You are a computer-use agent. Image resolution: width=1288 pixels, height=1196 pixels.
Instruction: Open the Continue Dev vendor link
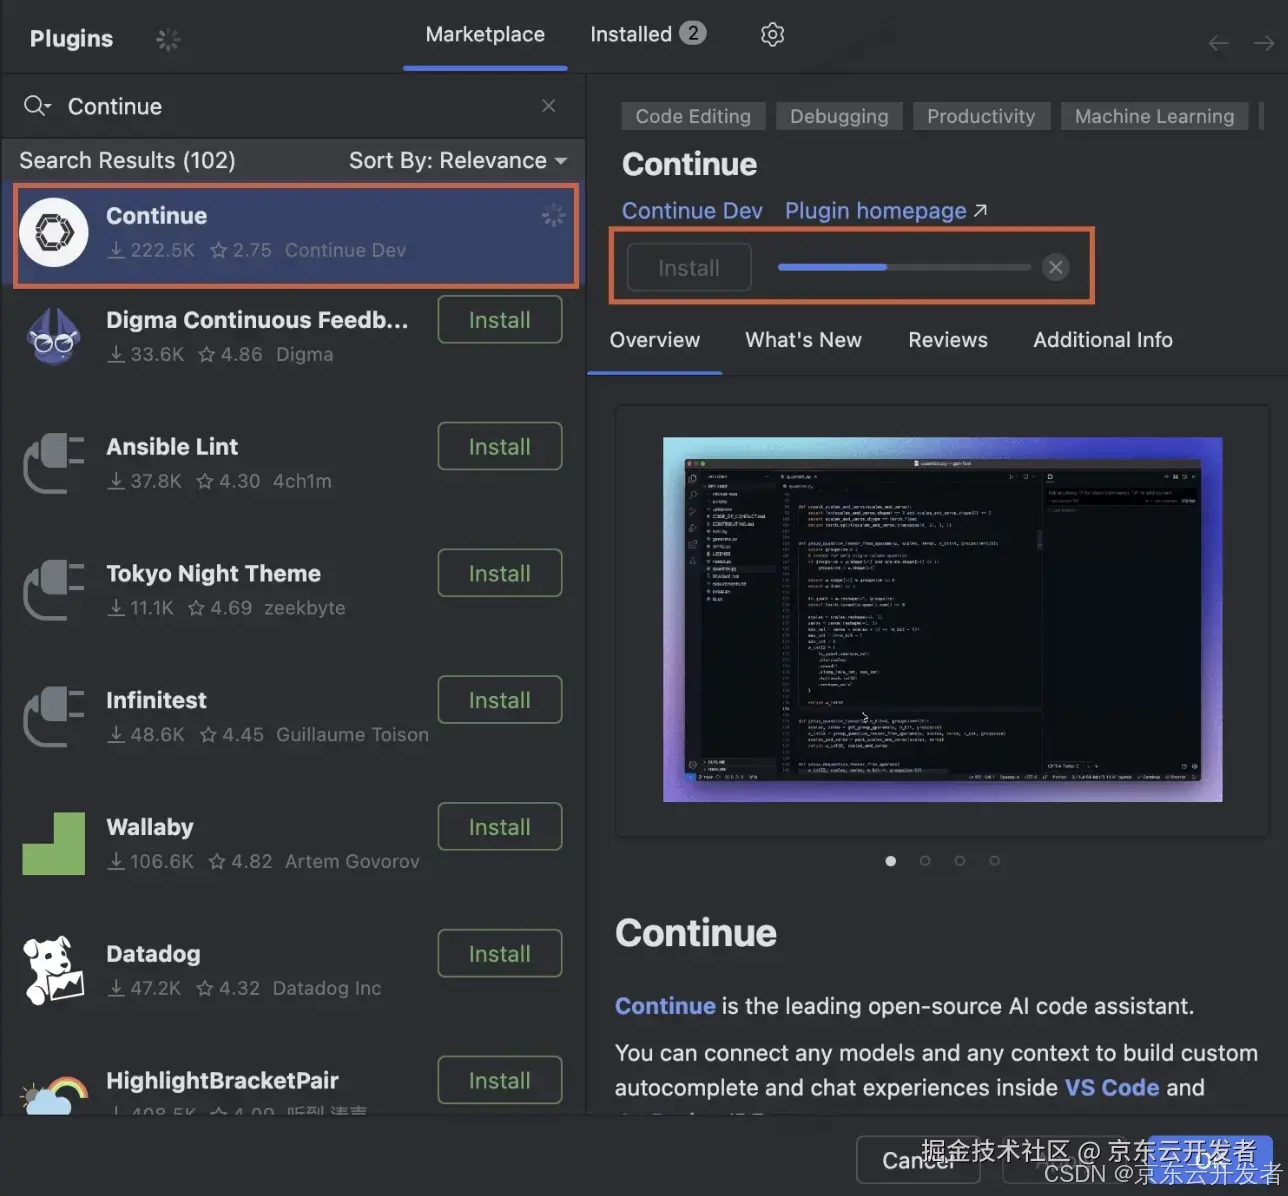[x=692, y=211]
